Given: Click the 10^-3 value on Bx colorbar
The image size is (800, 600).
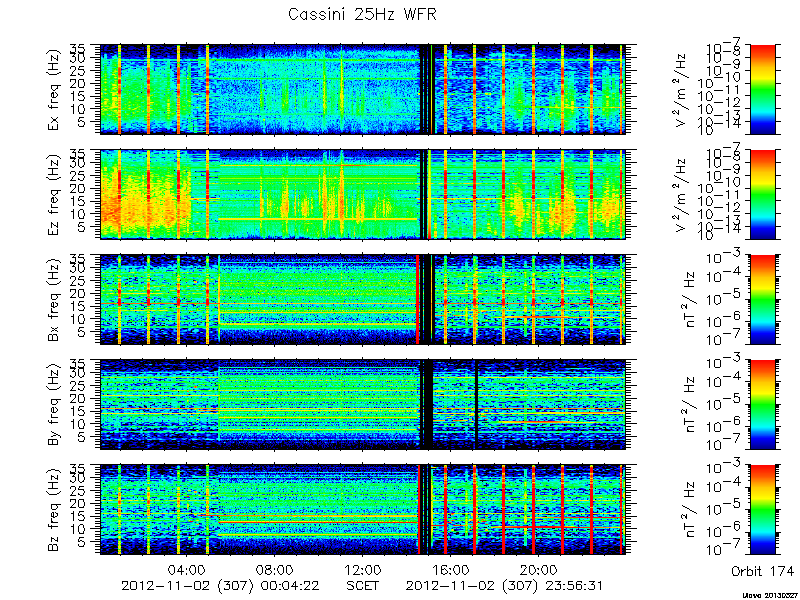Looking at the screenshot, I should (725, 258).
